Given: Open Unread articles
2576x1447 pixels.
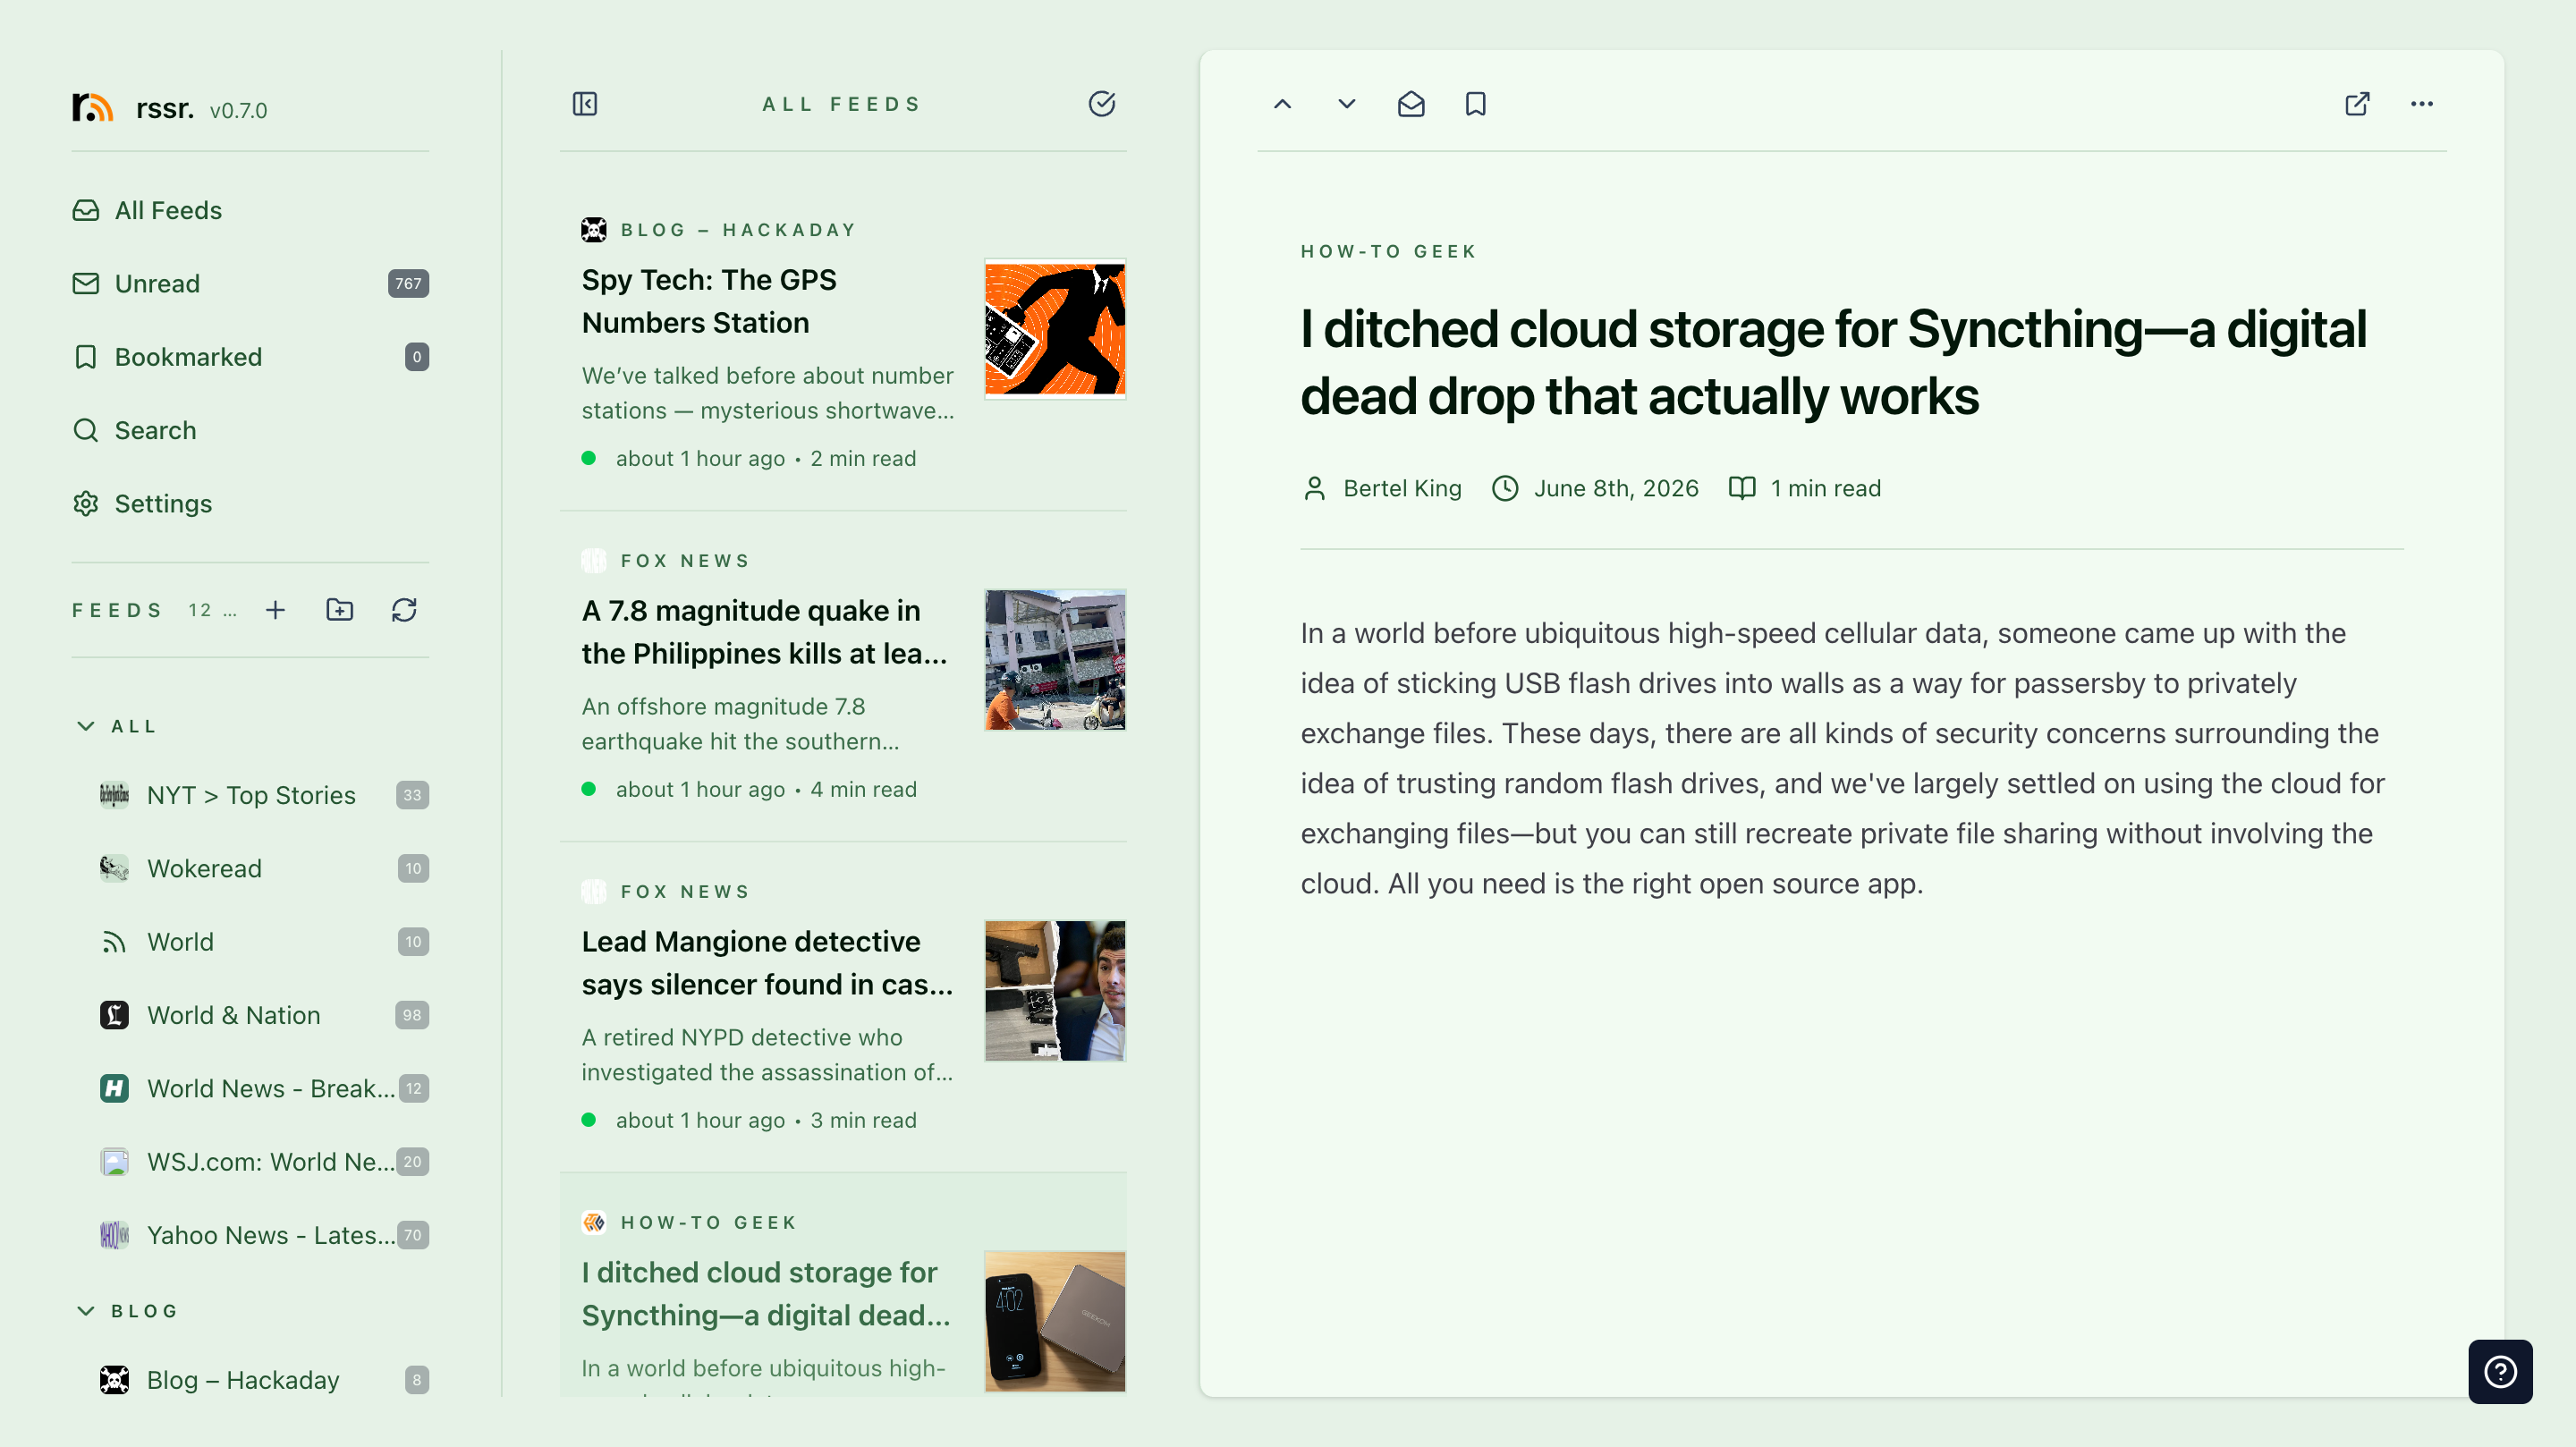Looking at the screenshot, I should tap(250, 283).
